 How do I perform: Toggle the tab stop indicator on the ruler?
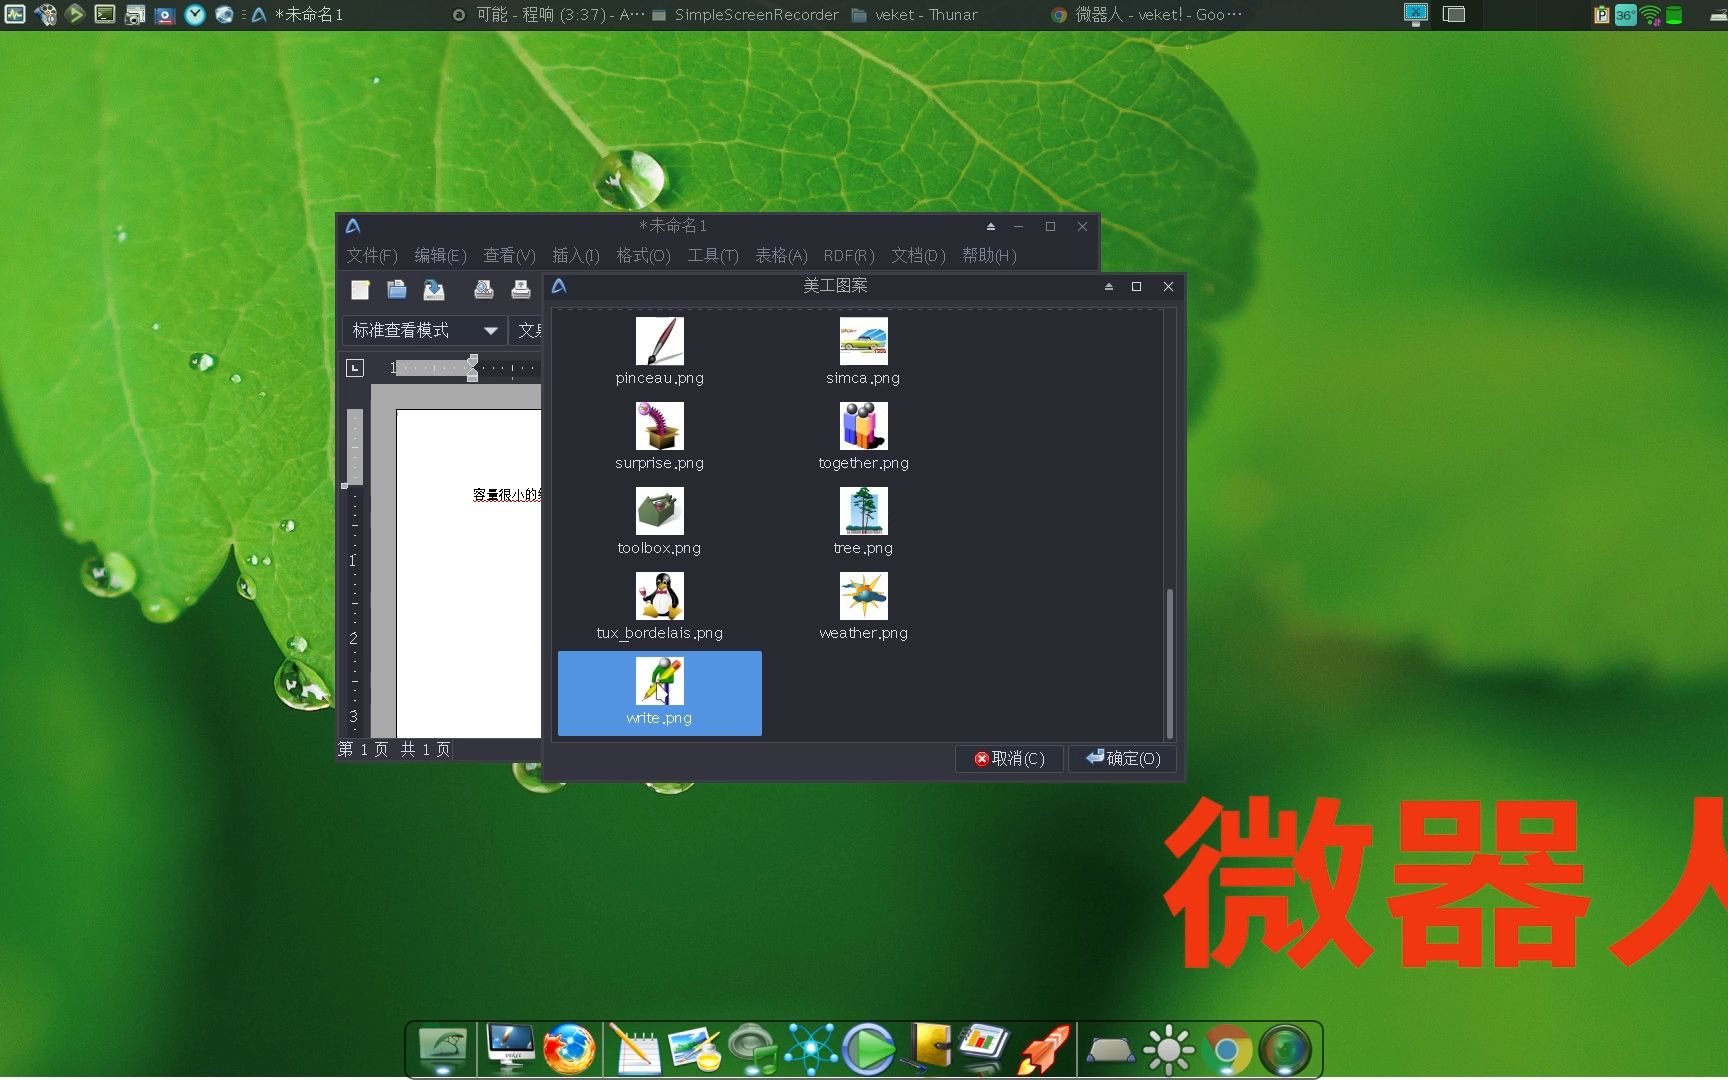(x=355, y=368)
